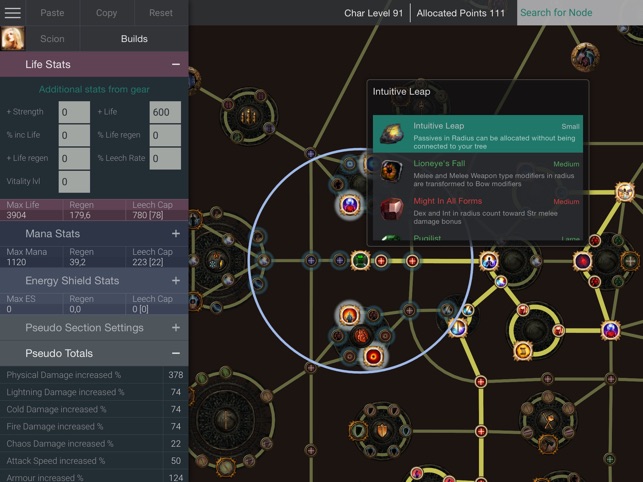Edit the % inc Life field

[74, 135]
